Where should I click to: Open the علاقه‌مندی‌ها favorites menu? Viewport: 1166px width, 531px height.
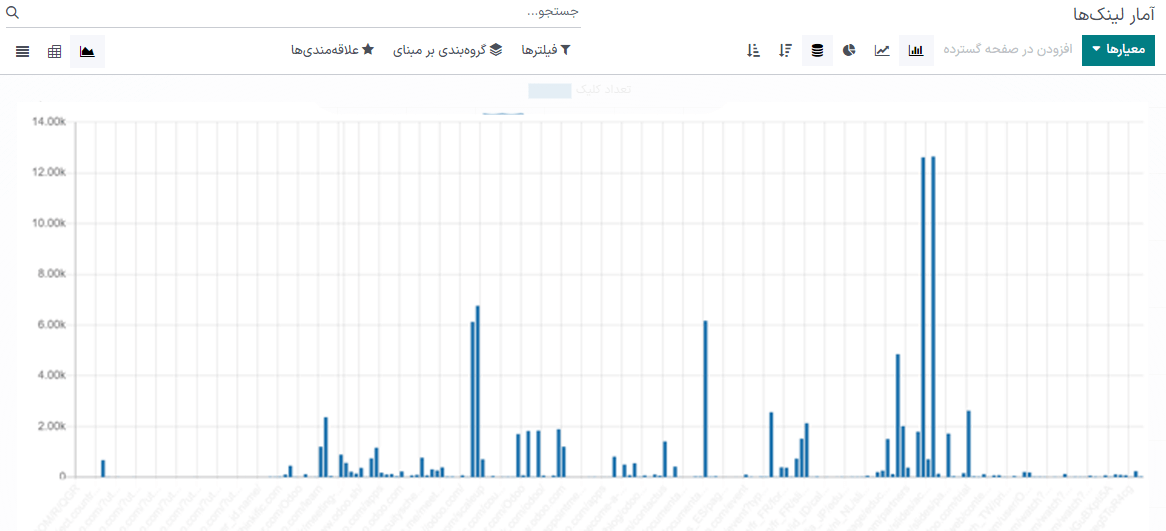click(333, 50)
